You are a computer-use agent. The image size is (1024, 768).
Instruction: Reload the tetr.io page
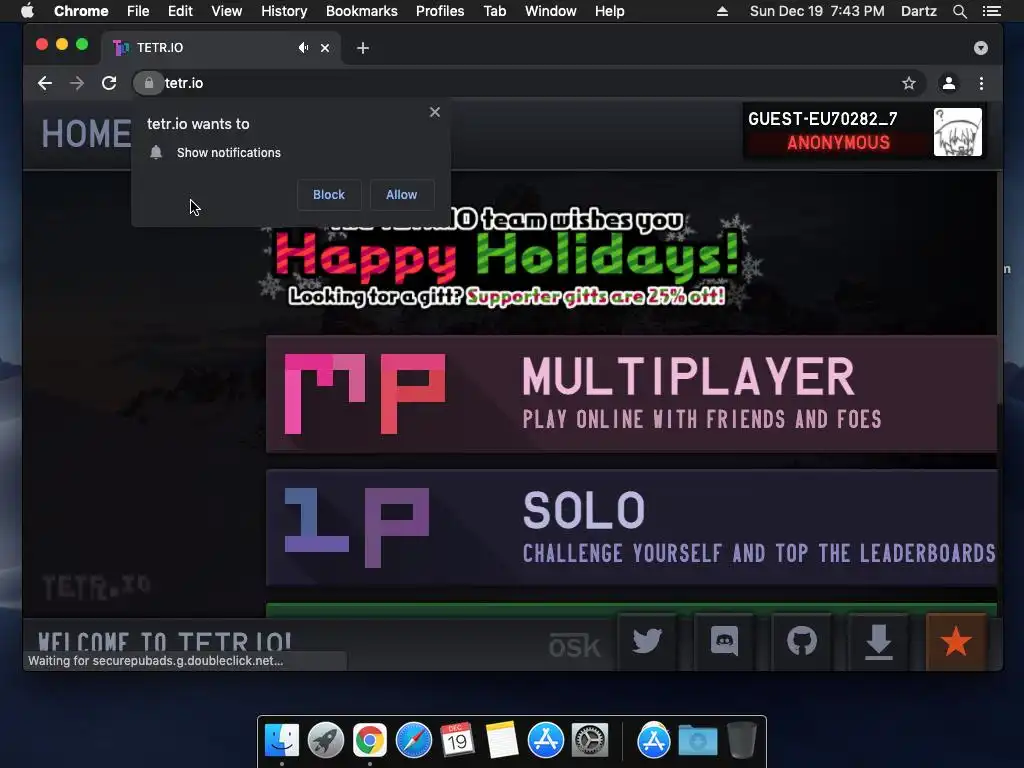[109, 83]
